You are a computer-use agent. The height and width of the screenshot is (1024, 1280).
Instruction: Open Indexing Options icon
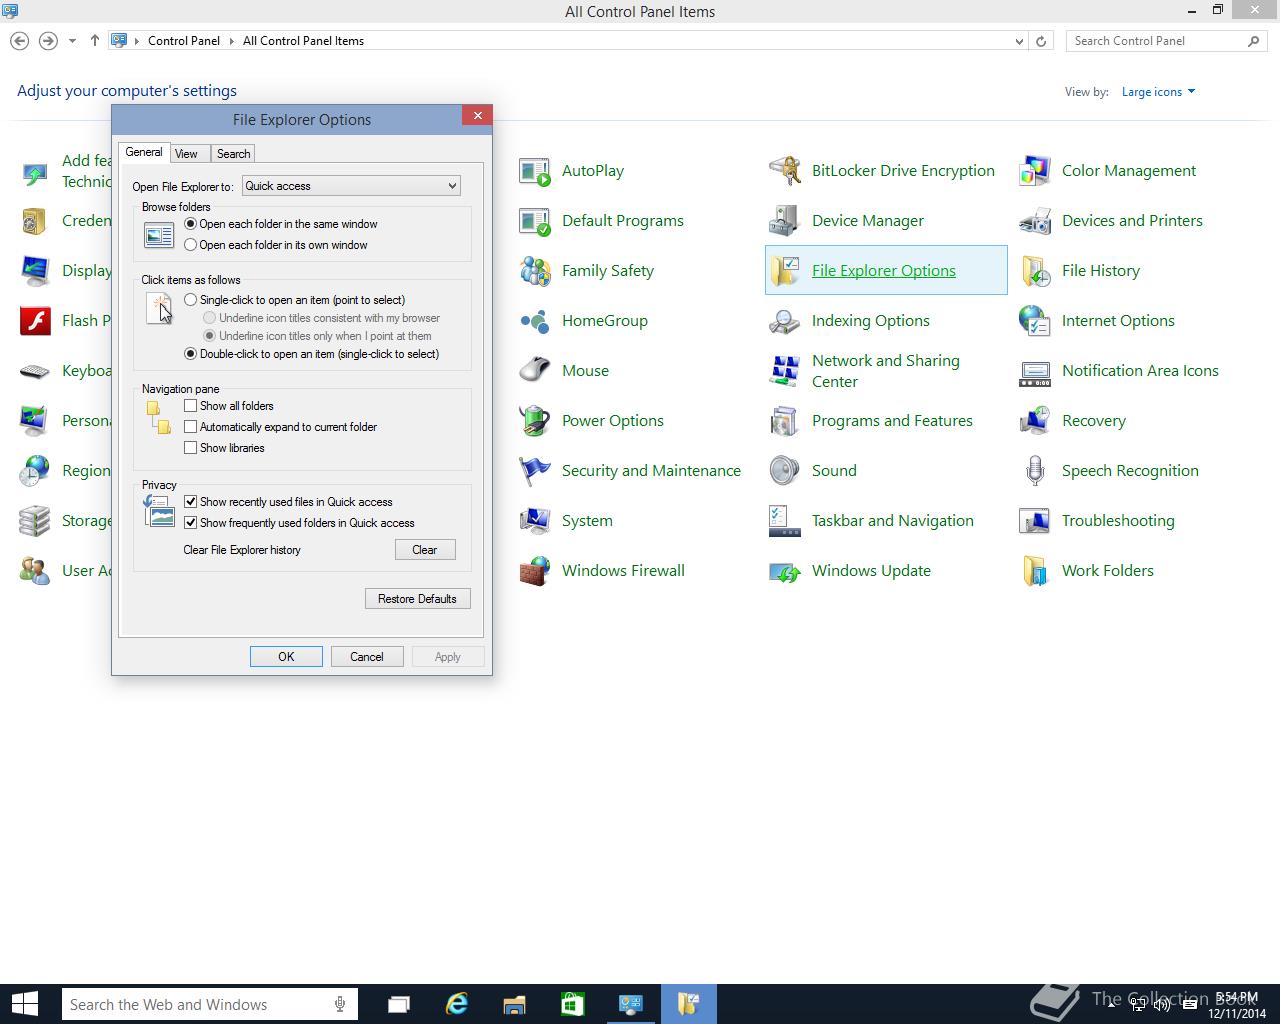pyautogui.click(x=785, y=321)
